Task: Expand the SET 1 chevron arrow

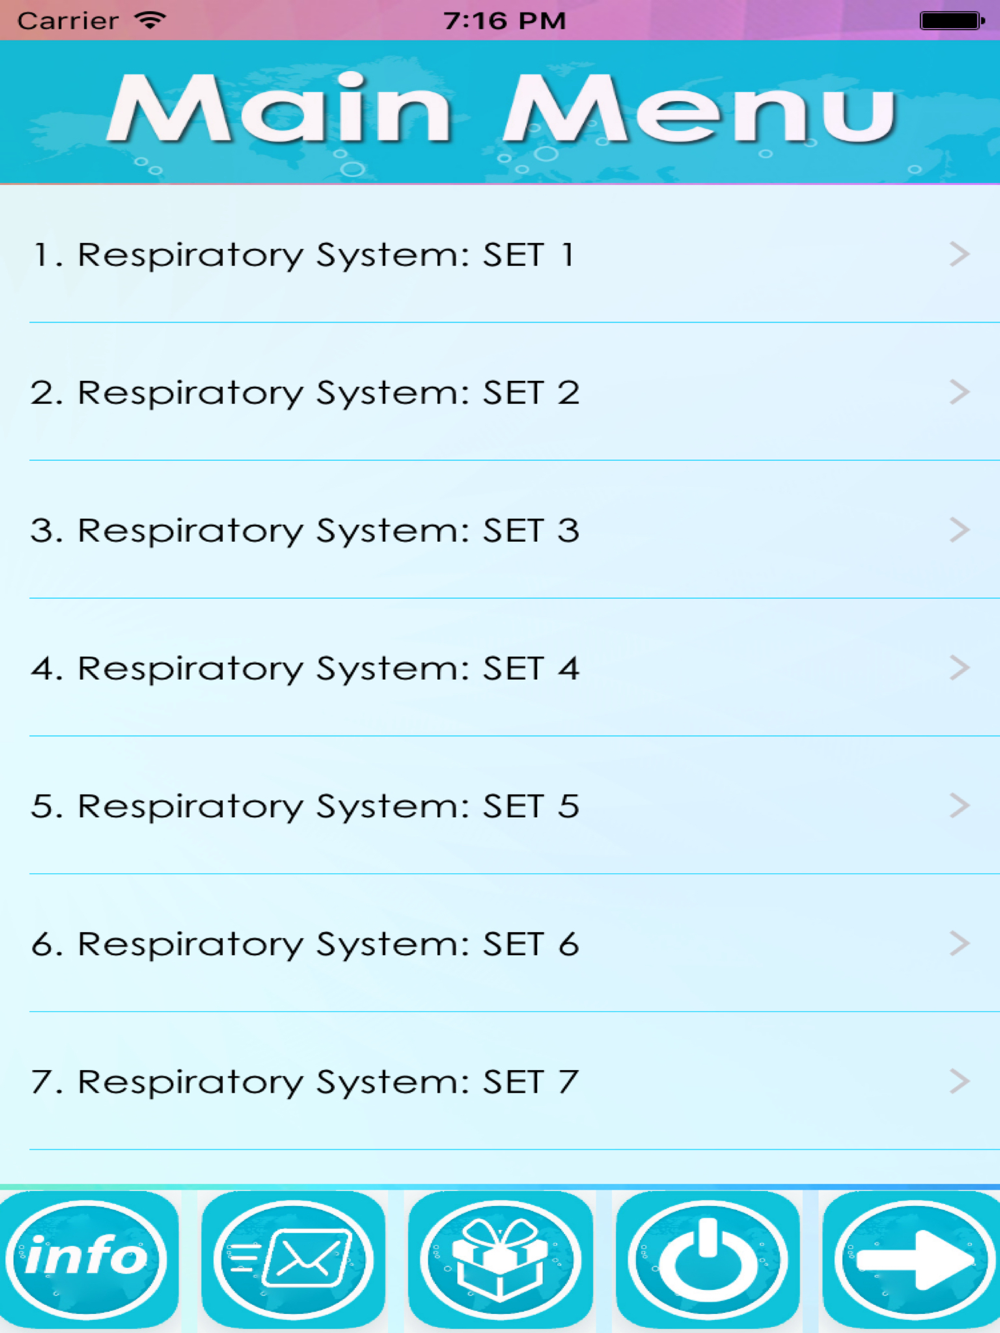Action: click(x=959, y=255)
